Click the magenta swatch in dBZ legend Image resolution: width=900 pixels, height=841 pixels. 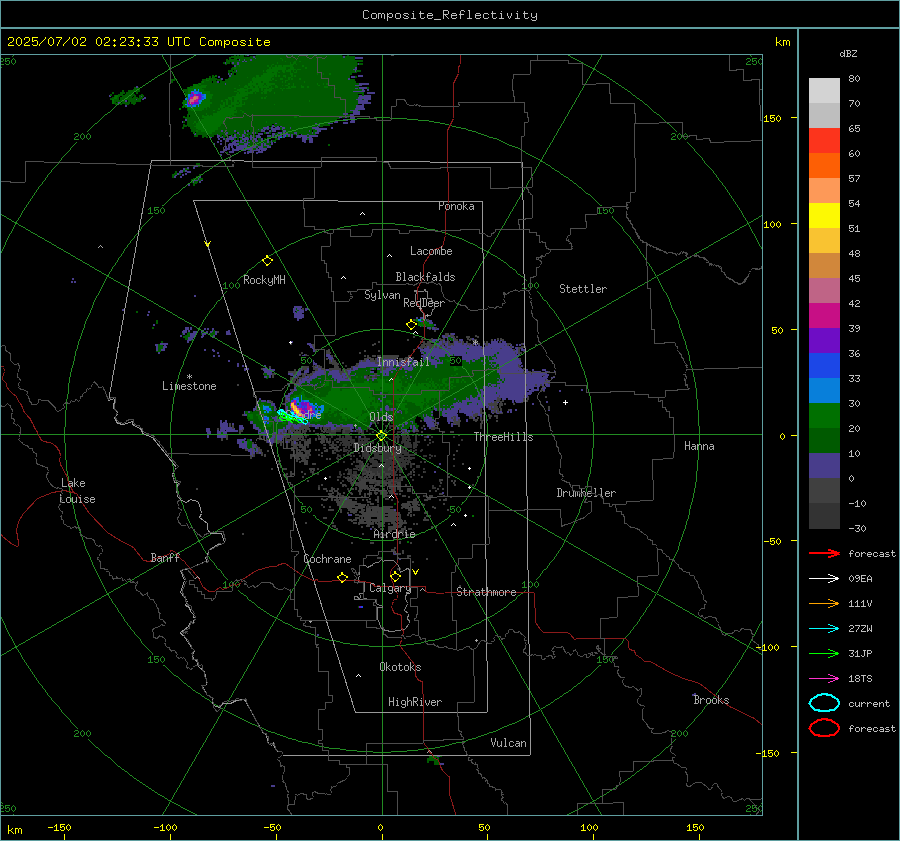[824, 316]
